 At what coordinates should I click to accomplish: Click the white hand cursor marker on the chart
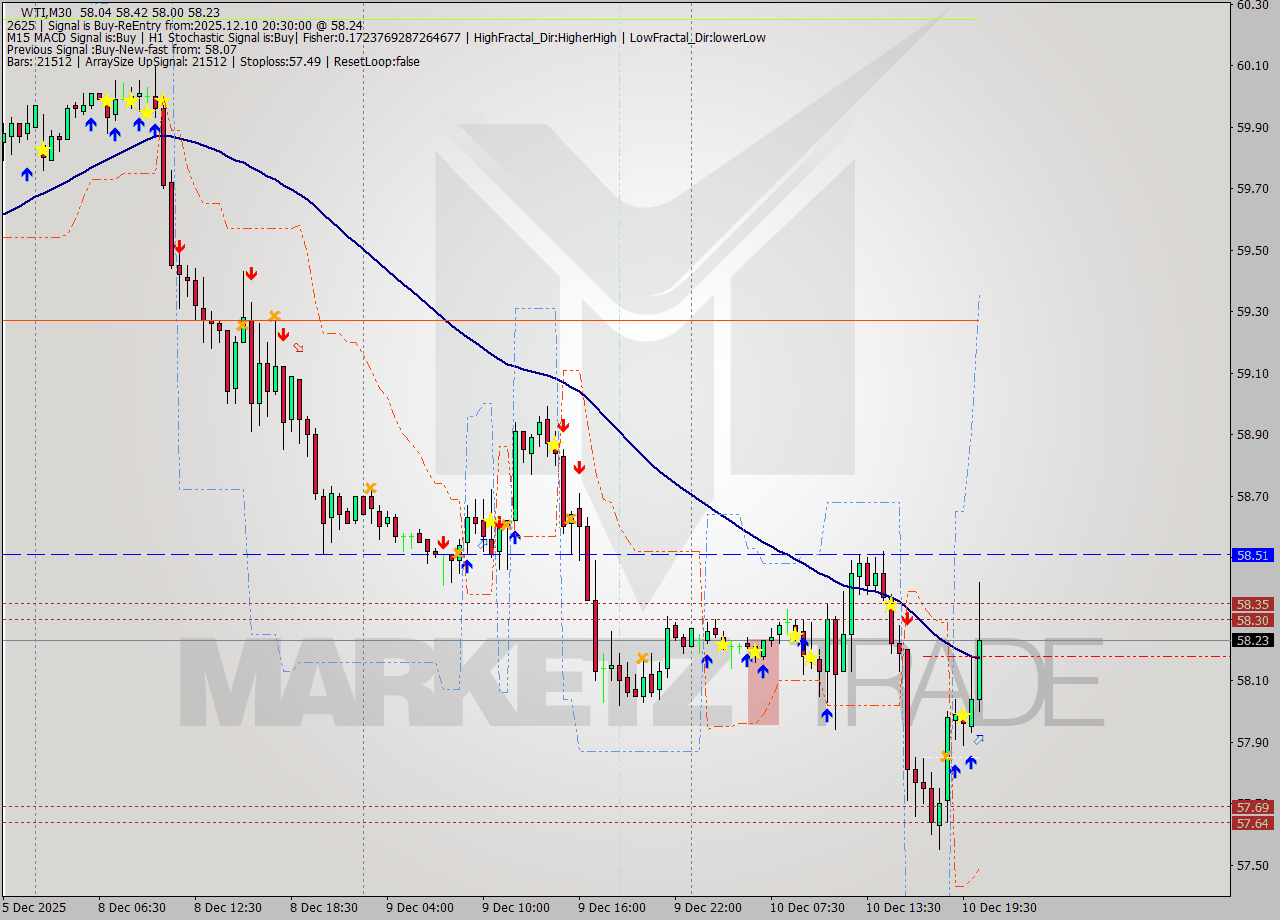[299, 347]
